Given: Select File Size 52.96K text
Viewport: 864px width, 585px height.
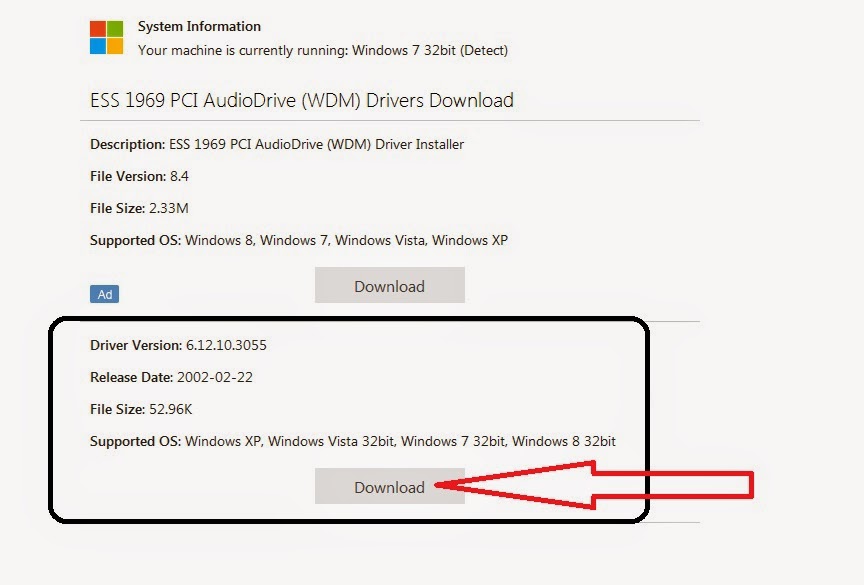Looking at the screenshot, I should pos(141,409).
